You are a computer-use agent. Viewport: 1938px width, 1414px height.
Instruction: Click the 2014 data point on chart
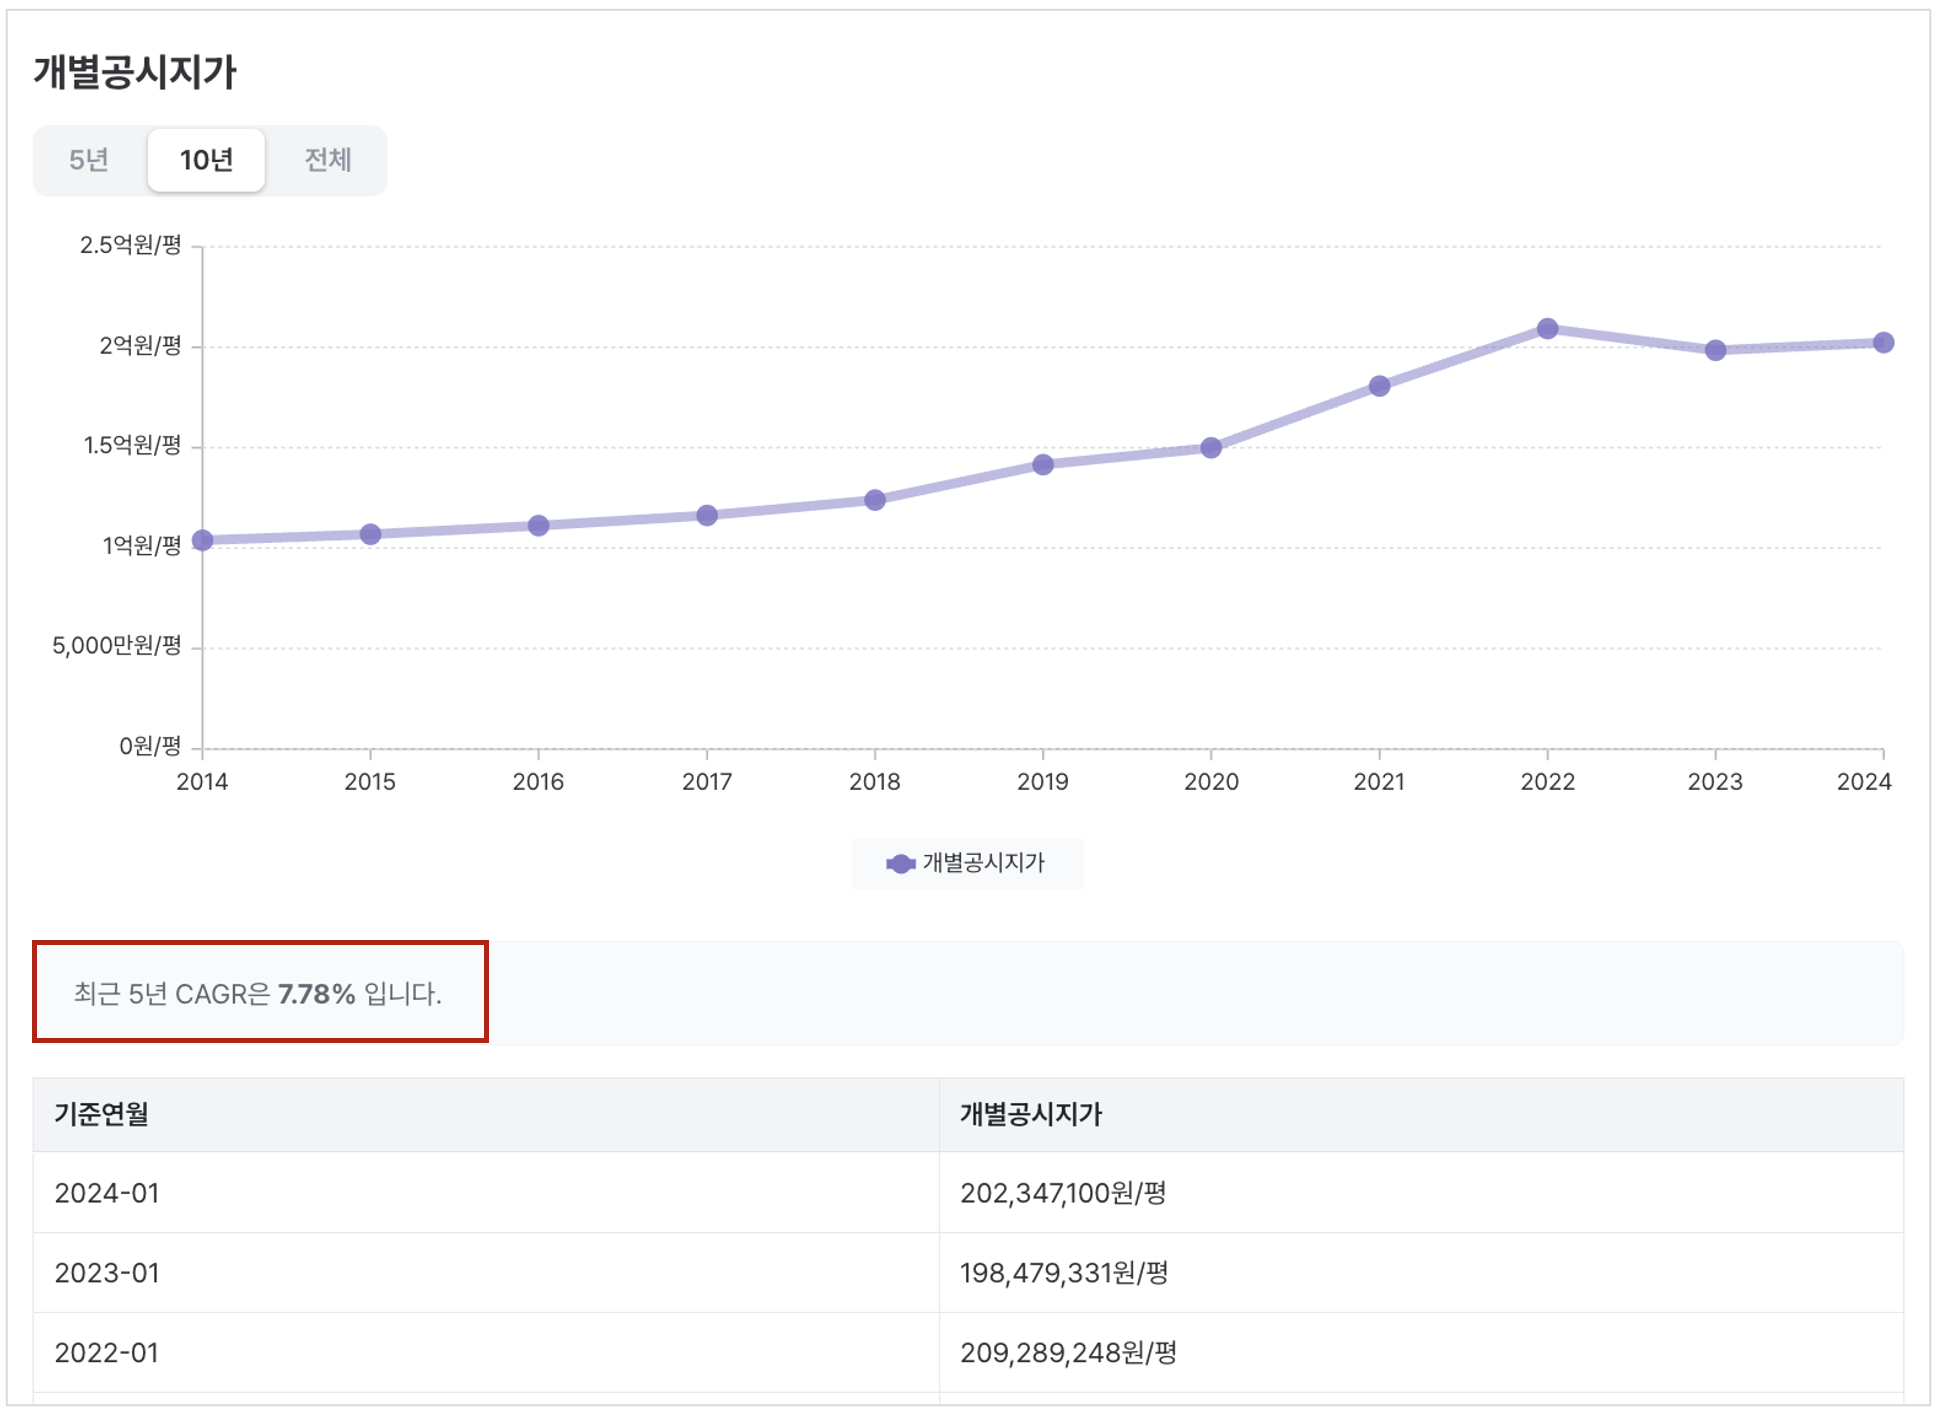(203, 540)
